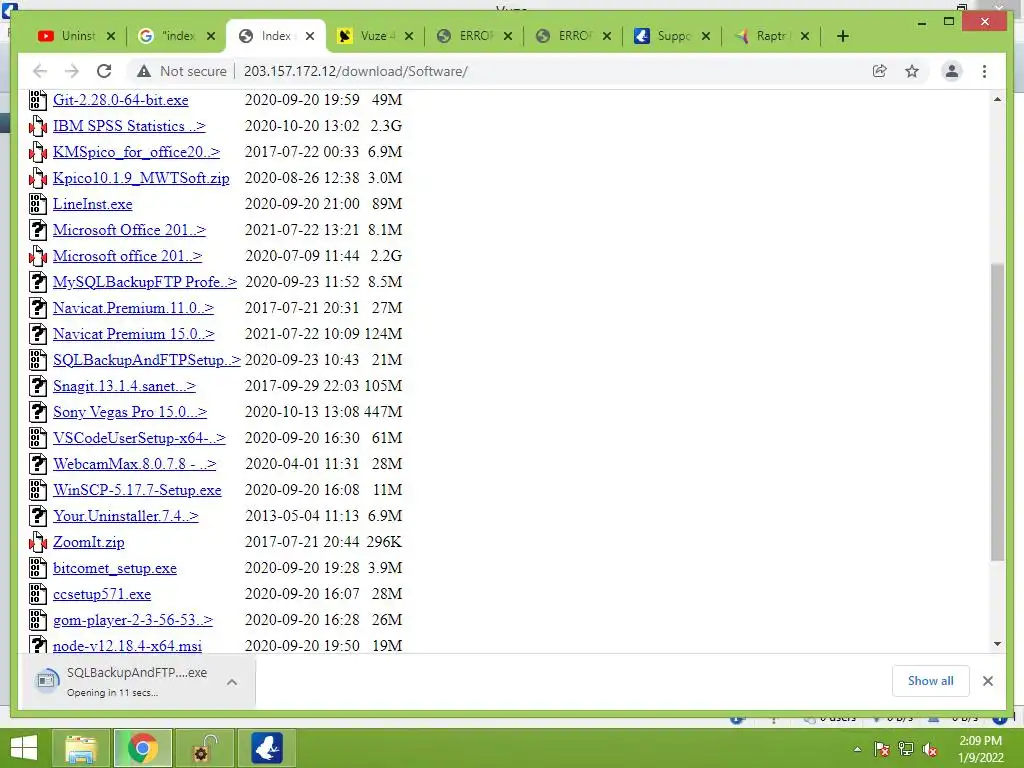Click file icon beside Git-2.28.0-64-bit.exe
This screenshot has width=1024, height=768.
coord(38,100)
